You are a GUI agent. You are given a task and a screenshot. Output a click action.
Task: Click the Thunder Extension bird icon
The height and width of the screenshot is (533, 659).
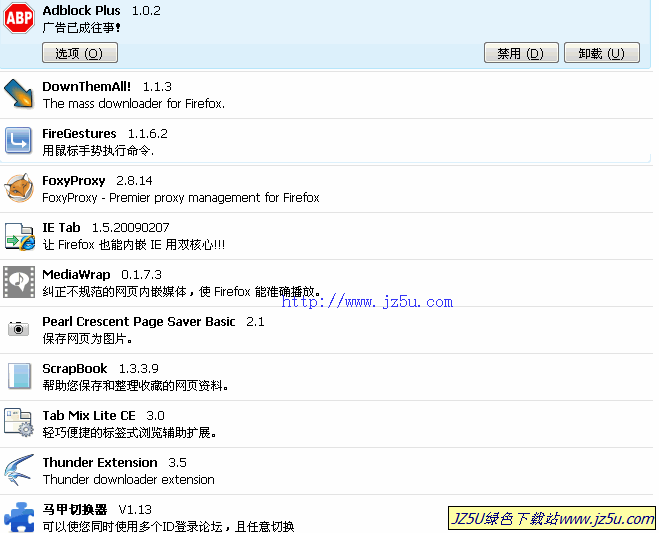19,470
